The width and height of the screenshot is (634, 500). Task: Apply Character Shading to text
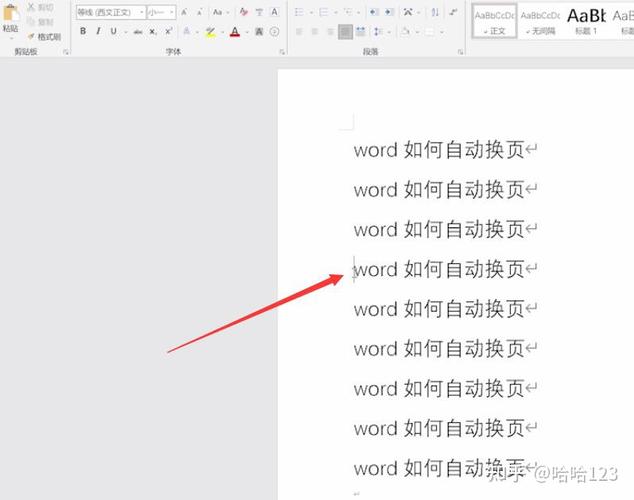259,31
